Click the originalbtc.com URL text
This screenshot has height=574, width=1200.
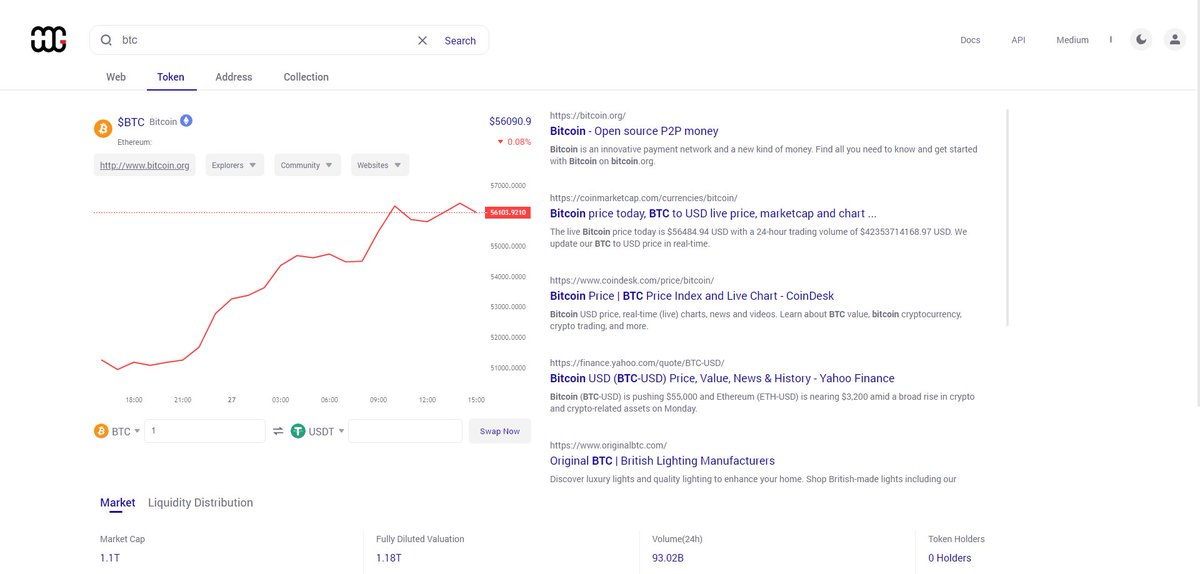pos(608,445)
